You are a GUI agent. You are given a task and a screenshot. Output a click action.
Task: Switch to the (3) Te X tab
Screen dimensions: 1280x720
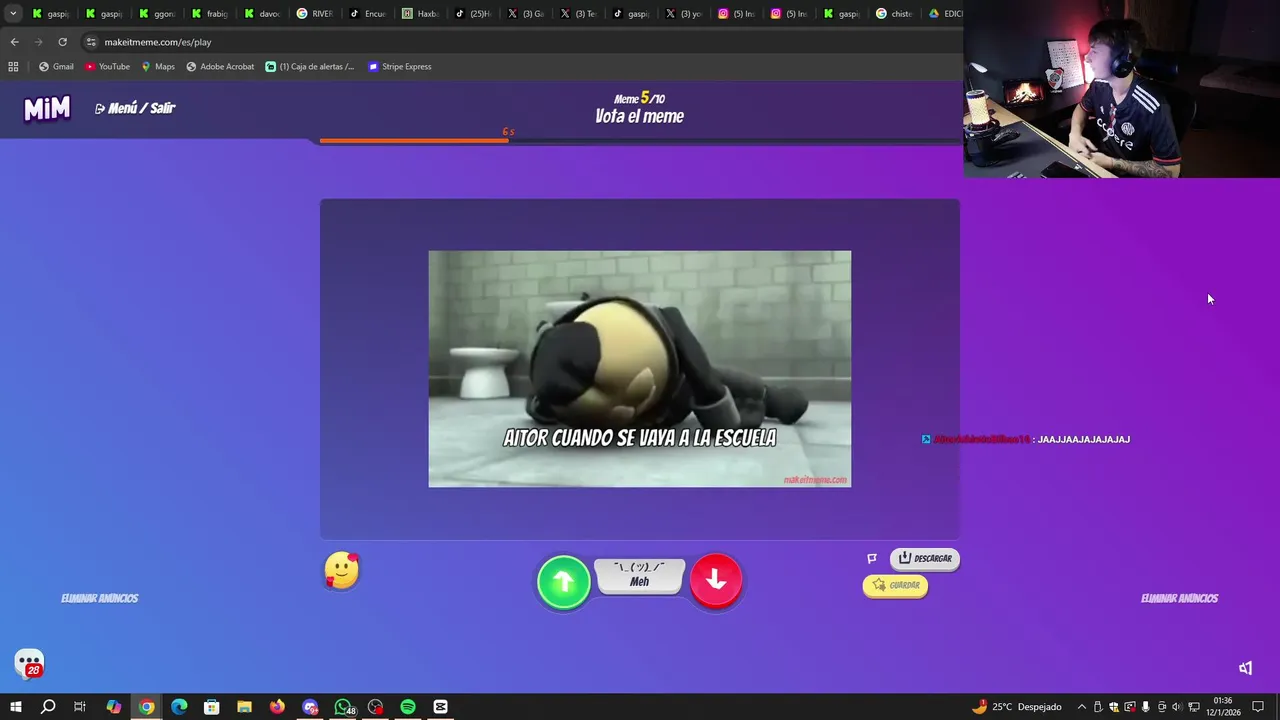coord(579,14)
